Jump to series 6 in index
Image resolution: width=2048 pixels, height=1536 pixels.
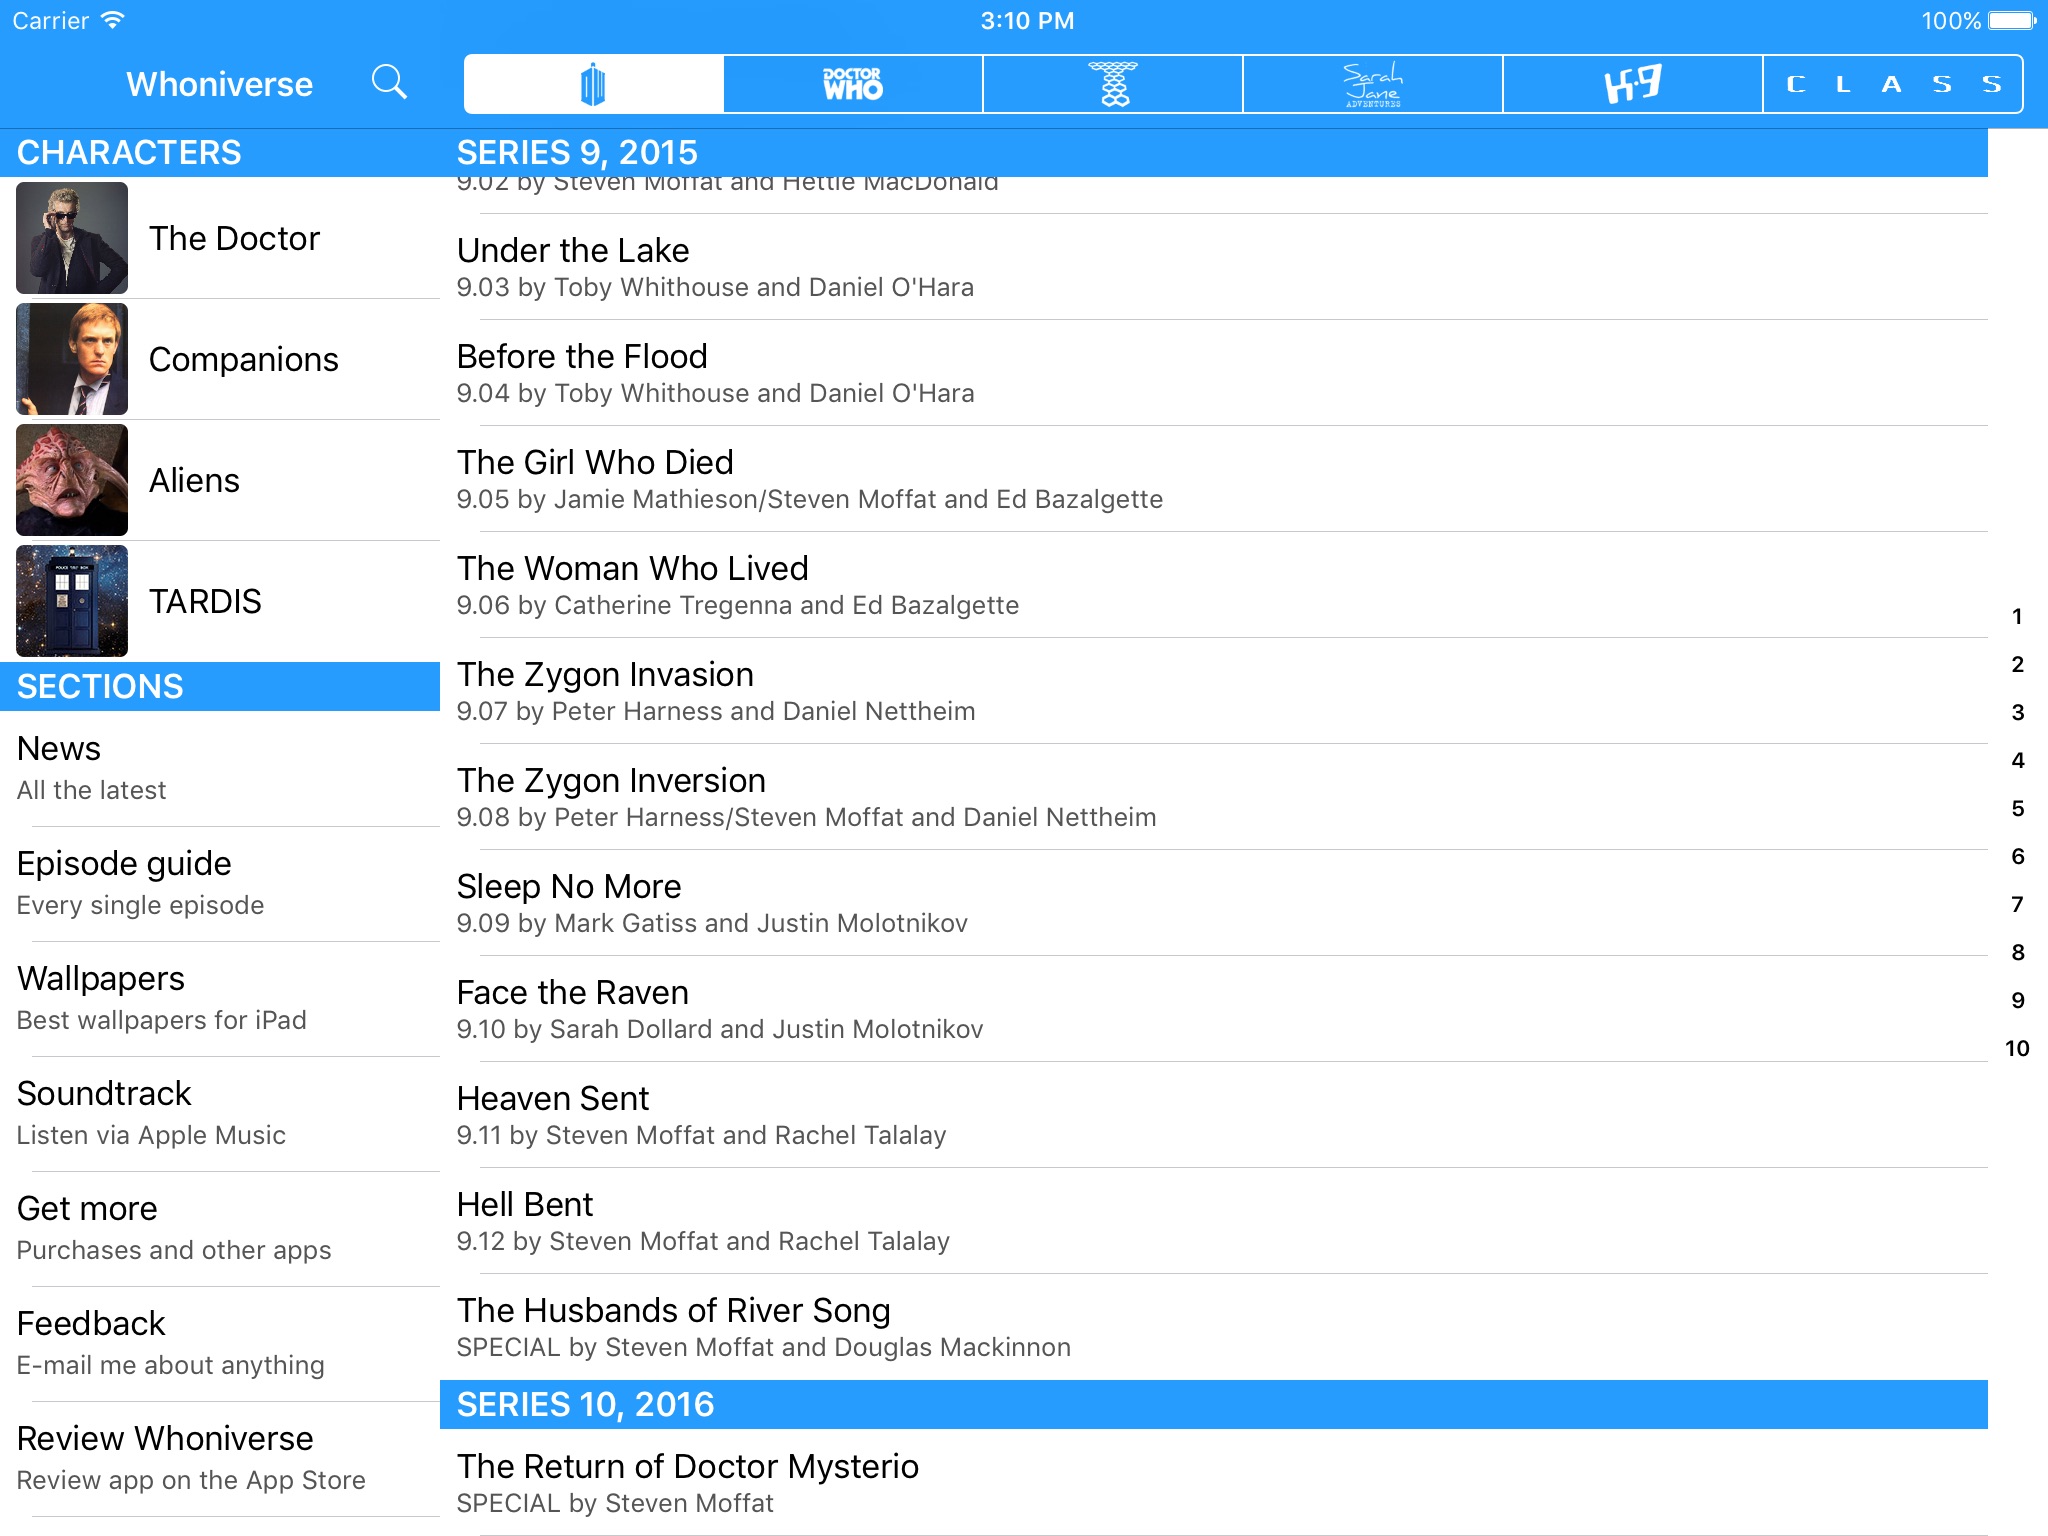pos(2017,857)
